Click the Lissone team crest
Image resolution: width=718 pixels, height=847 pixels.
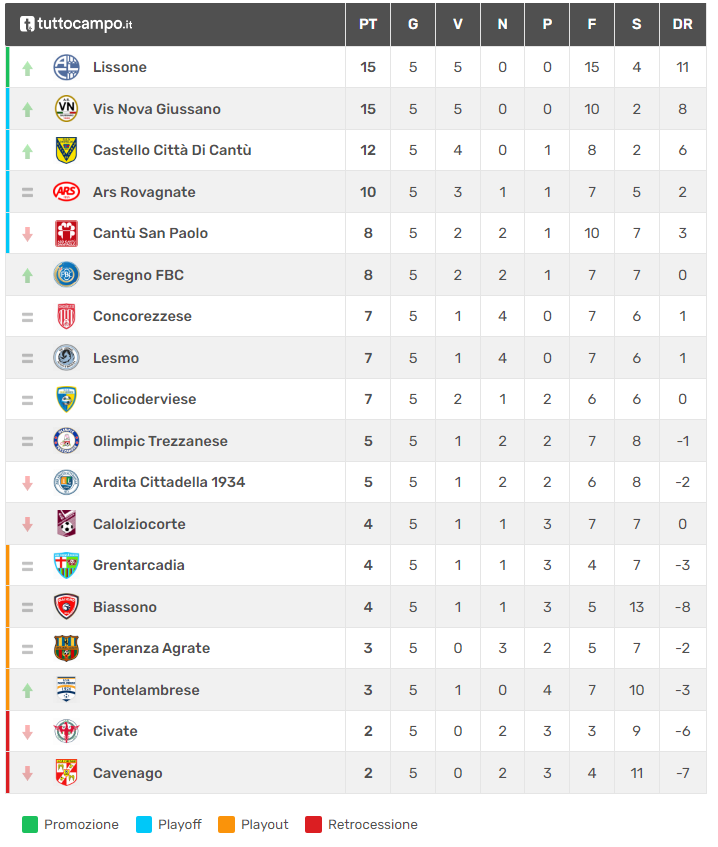coord(66,67)
